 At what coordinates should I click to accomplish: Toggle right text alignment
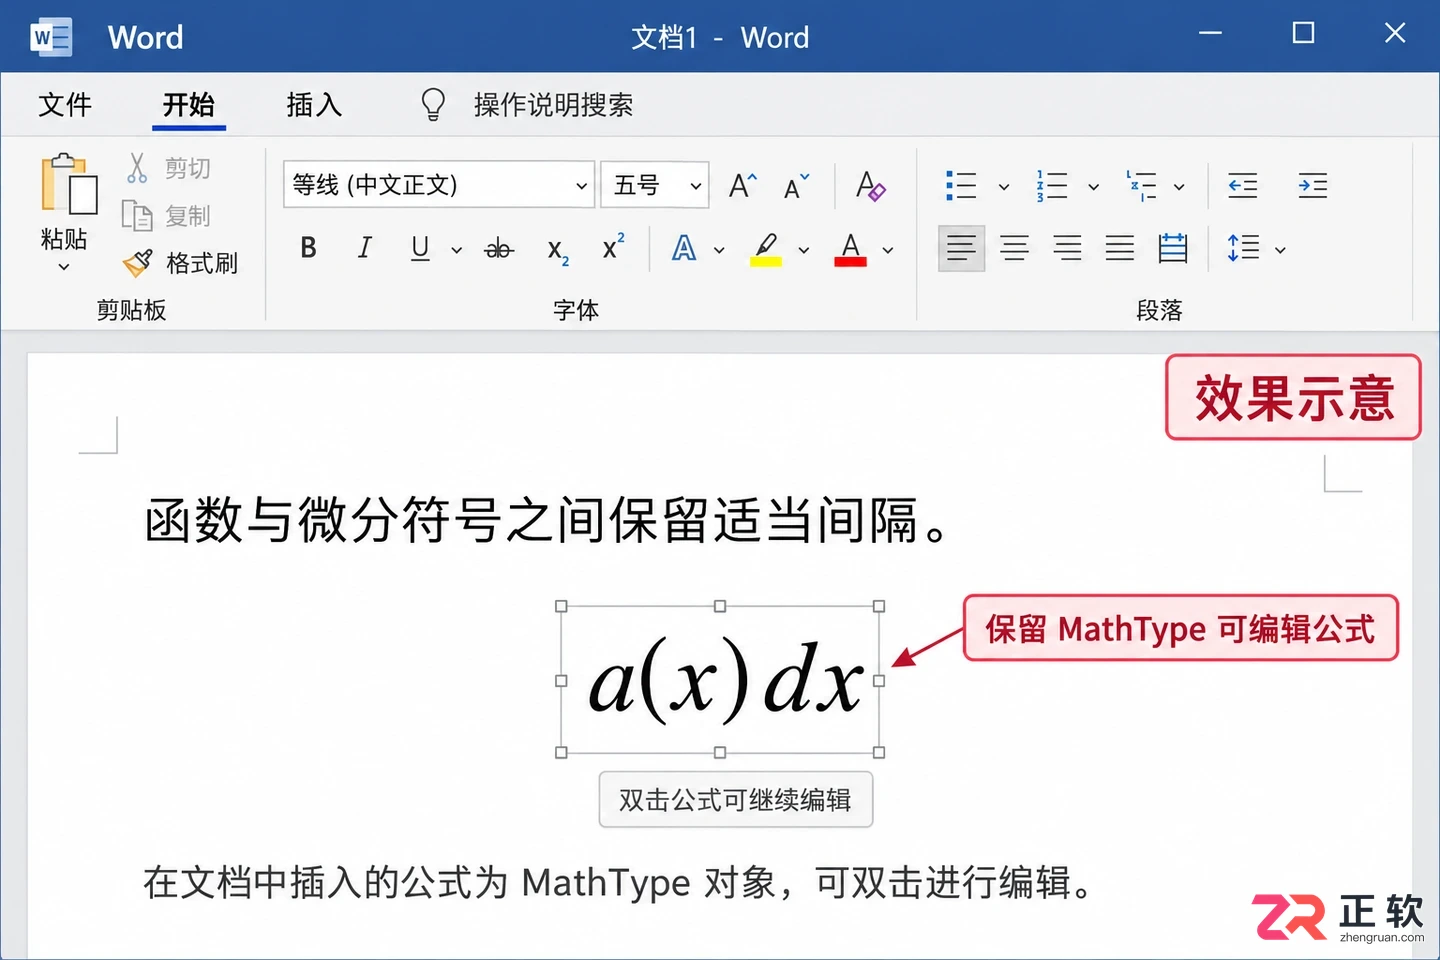click(x=1067, y=248)
